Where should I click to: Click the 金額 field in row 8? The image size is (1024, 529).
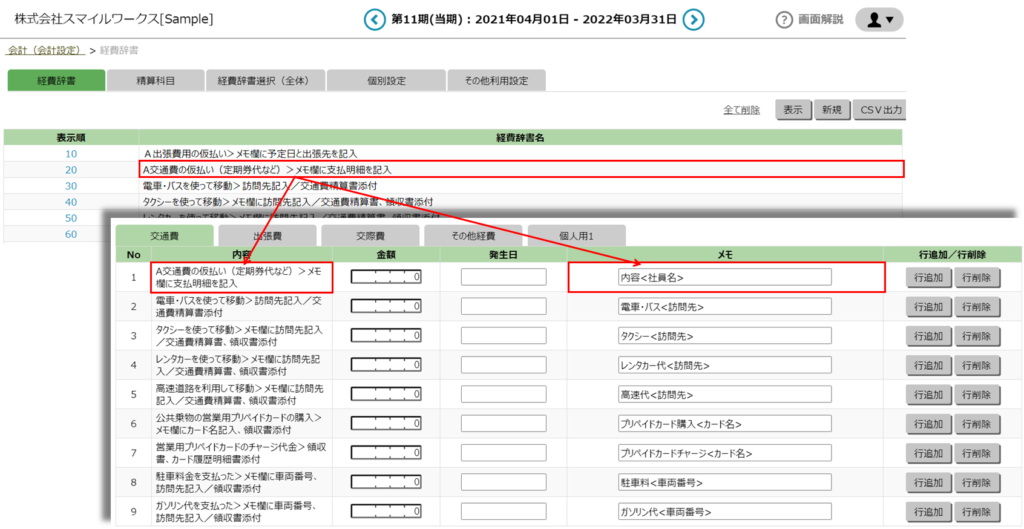tap(386, 483)
